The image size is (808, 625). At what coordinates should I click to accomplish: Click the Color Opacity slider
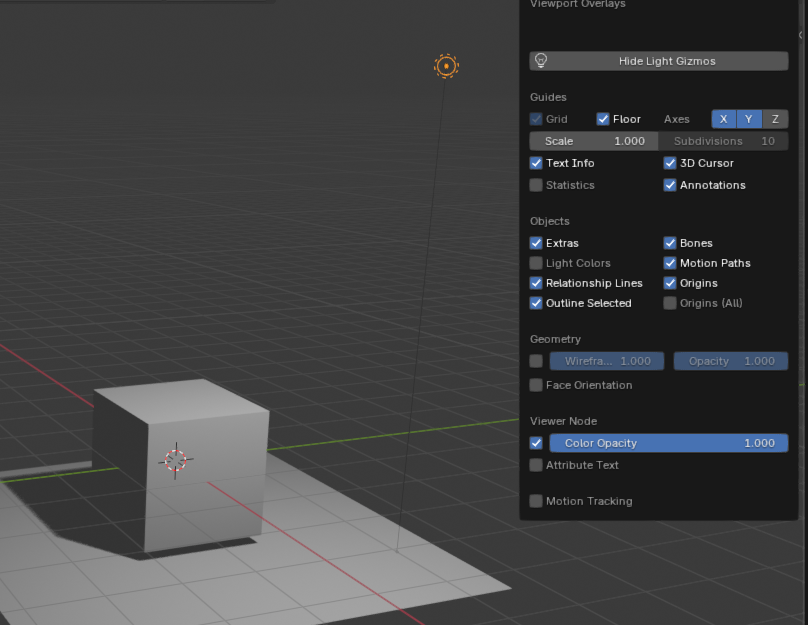(x=668, y=443)
